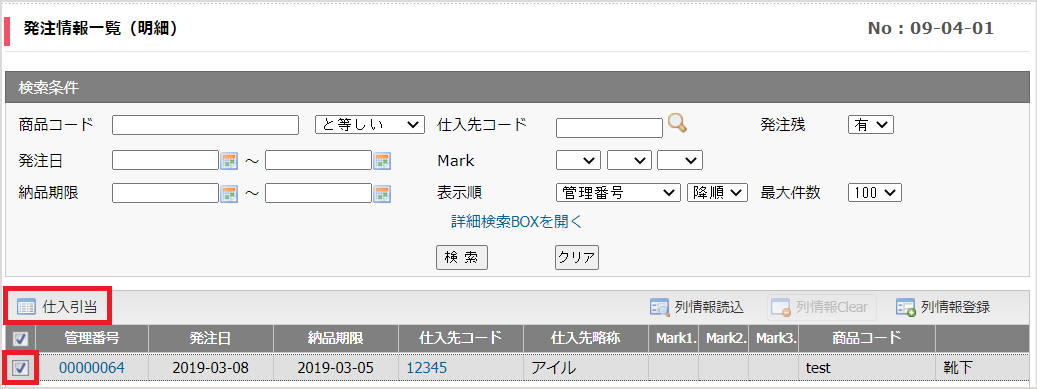The image size is (1037, 389).
Task: Click the 商品コード text input field
Action: tap(206, 124)
